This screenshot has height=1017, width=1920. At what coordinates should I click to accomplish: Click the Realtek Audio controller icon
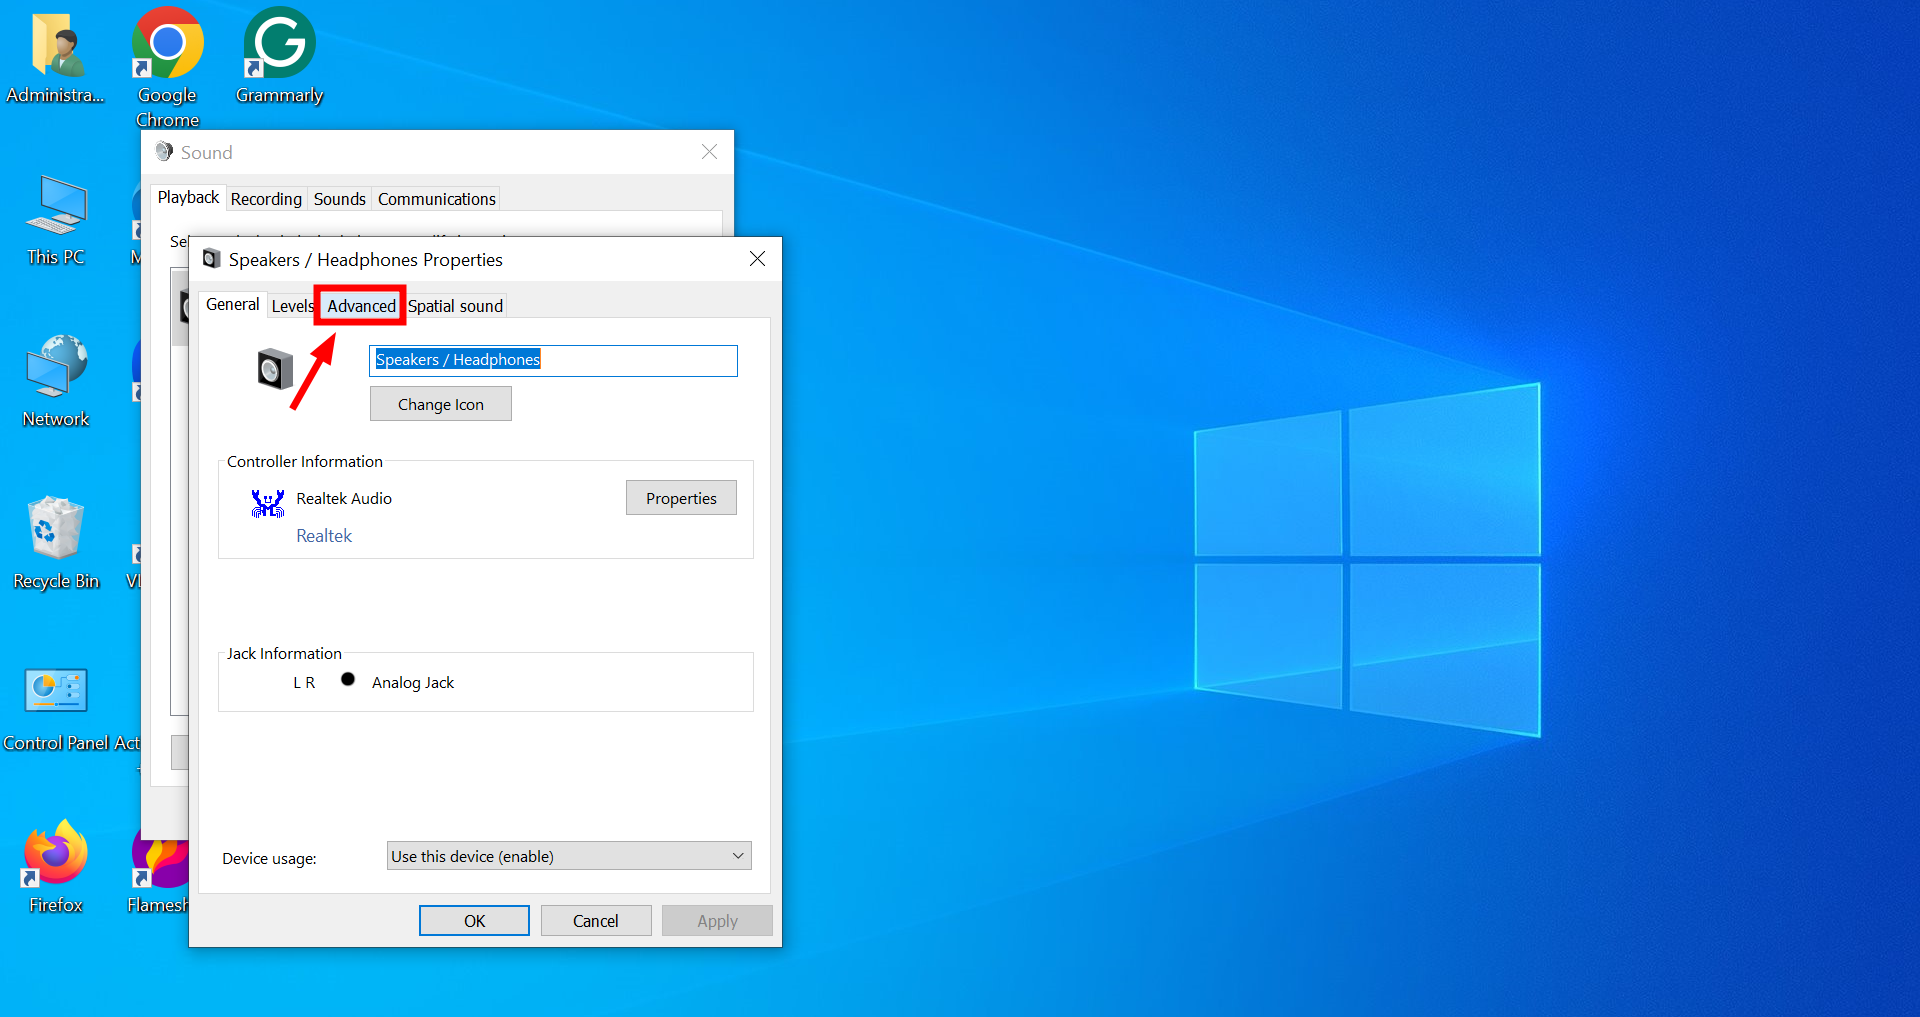pyautogui.click(x=268, y=502)
